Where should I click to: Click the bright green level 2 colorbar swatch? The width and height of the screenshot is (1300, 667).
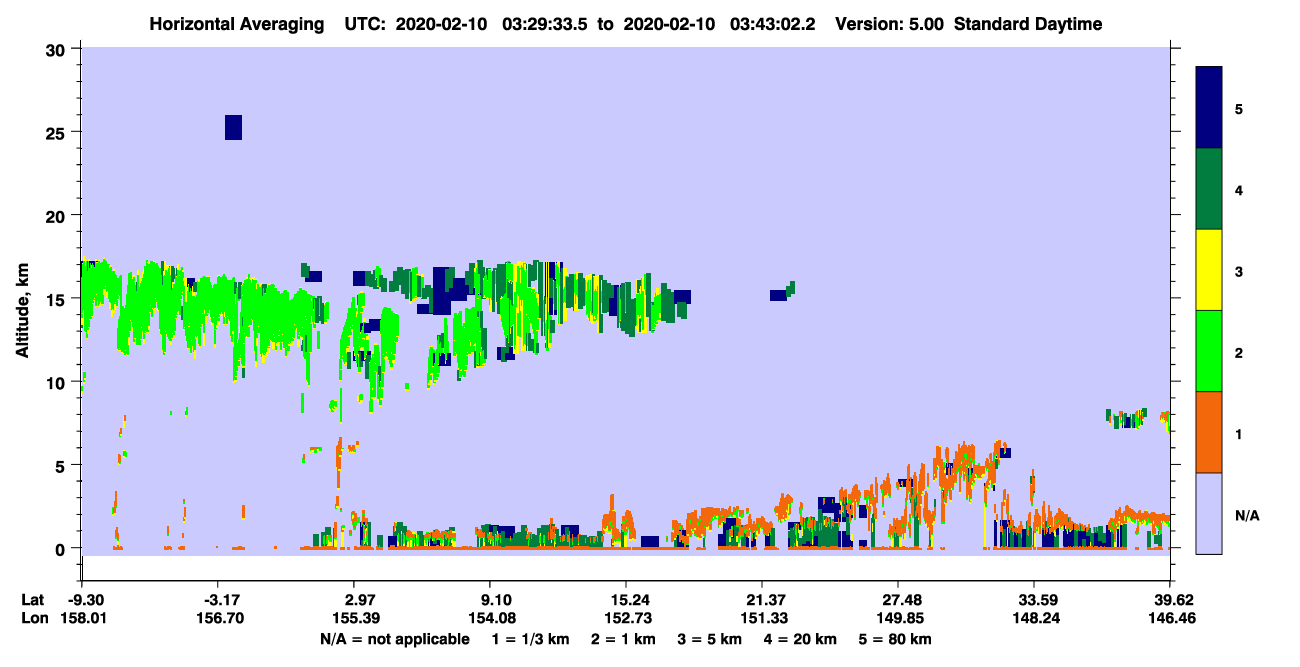(x=1209, y=351)
